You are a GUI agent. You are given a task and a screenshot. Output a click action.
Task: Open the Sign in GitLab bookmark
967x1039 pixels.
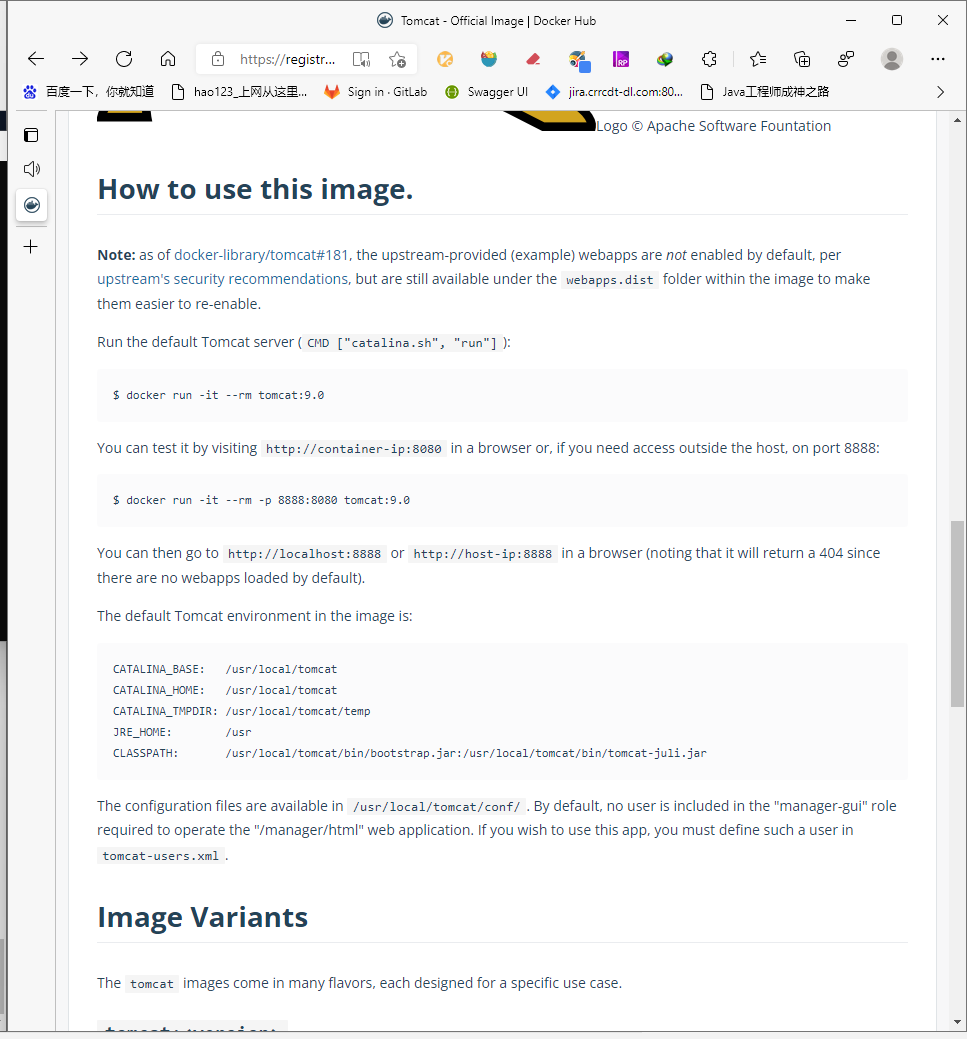click(x=376, y=92)
